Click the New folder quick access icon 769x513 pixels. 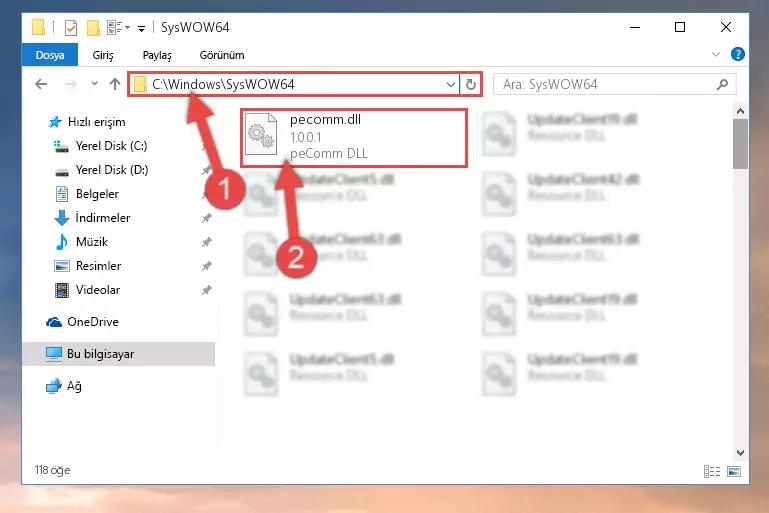[x=93, y=27]
